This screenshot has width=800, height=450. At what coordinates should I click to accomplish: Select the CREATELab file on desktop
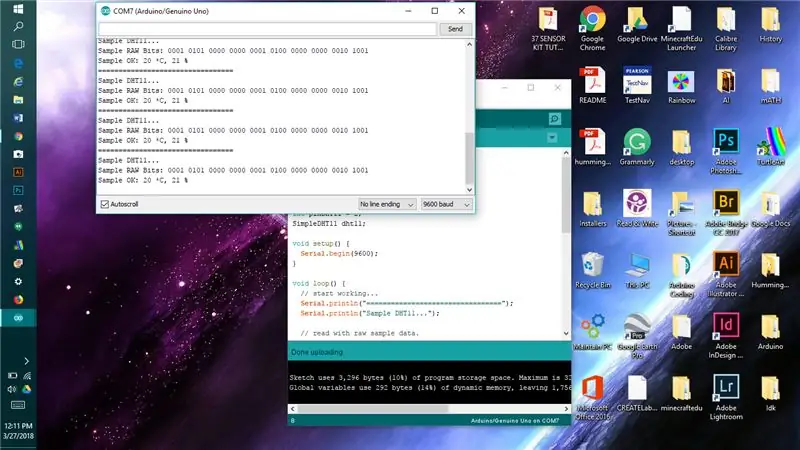(x=637, y=393)
